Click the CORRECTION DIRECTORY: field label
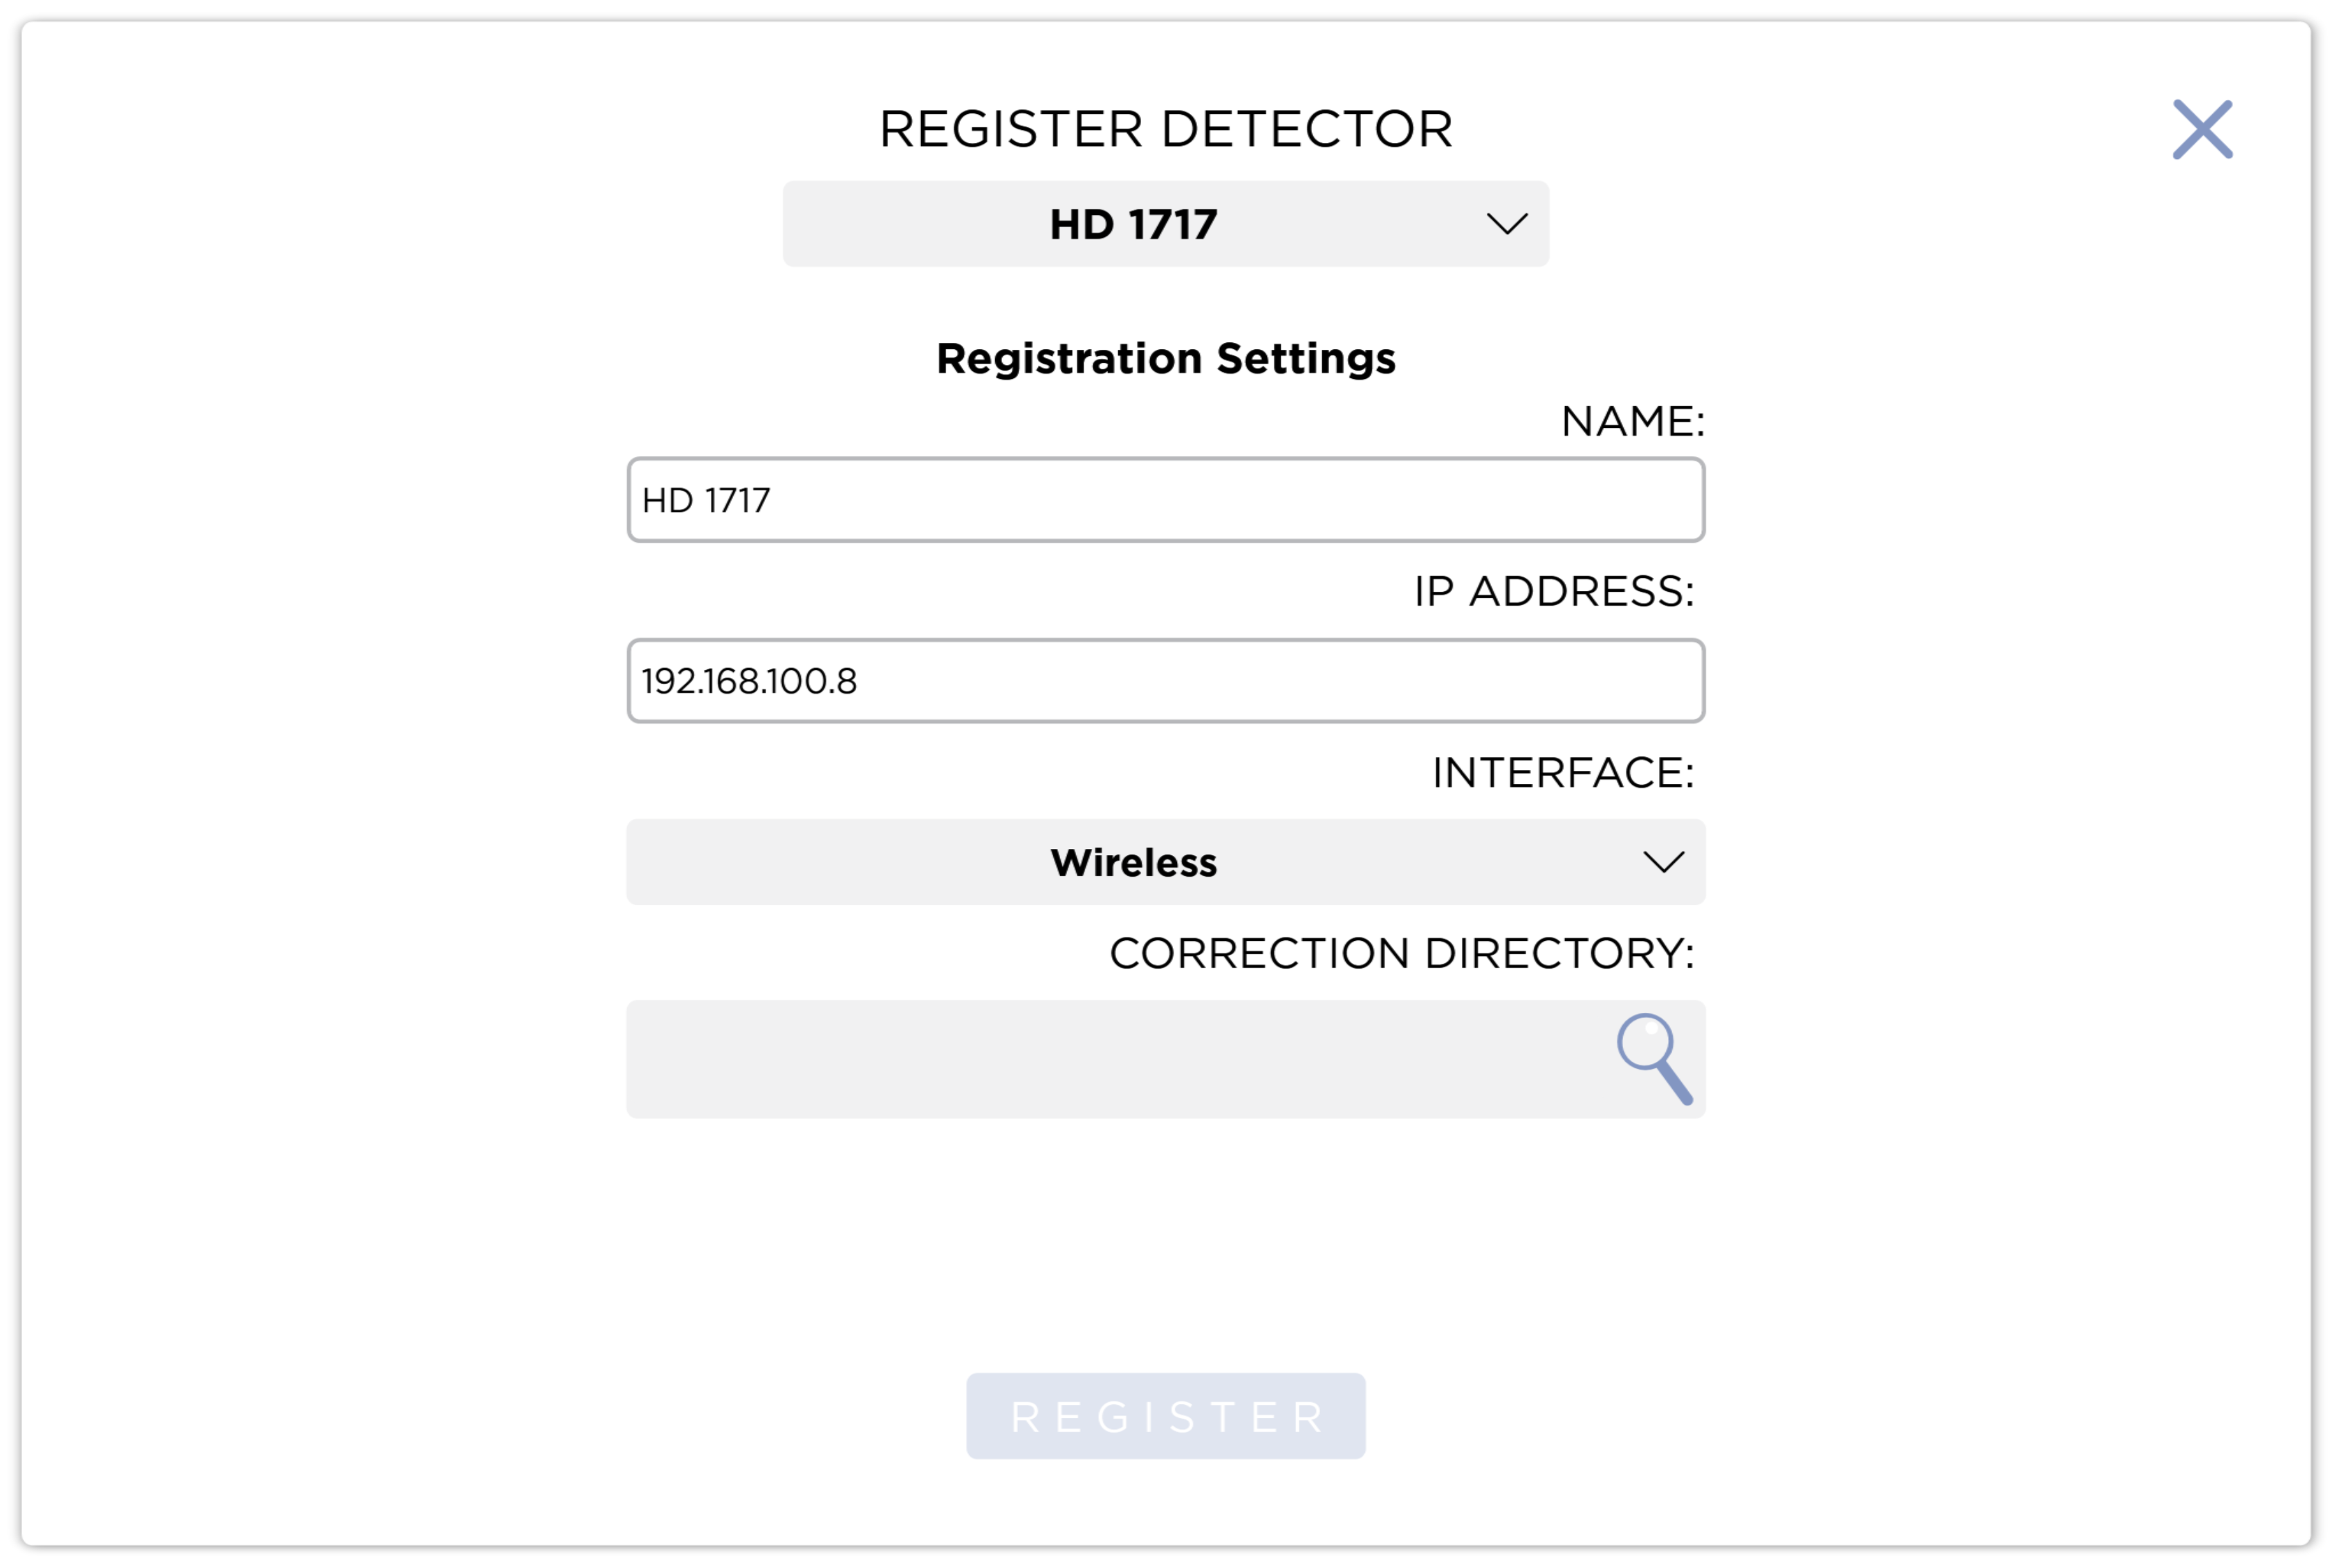2334x1568 pixels. tap(1401, 953)
